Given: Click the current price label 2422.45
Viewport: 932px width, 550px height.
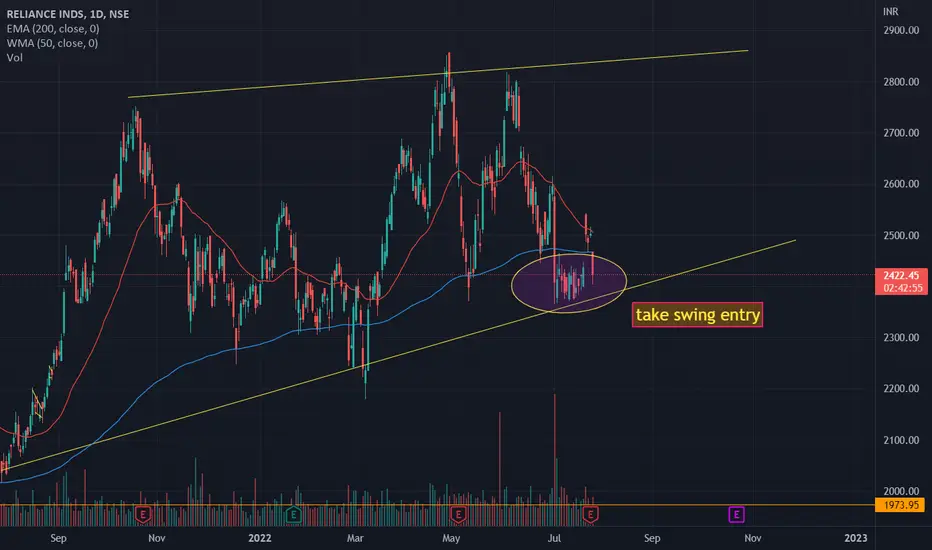Looking at the screenshot, I should [901, 275].
